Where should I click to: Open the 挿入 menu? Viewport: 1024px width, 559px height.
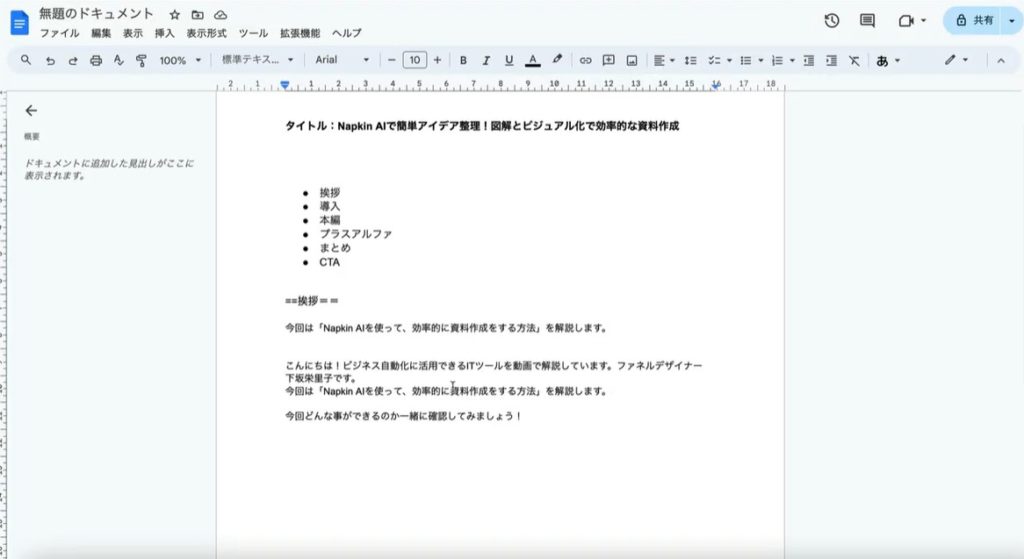pyautogui.click(x=164, y=33)
